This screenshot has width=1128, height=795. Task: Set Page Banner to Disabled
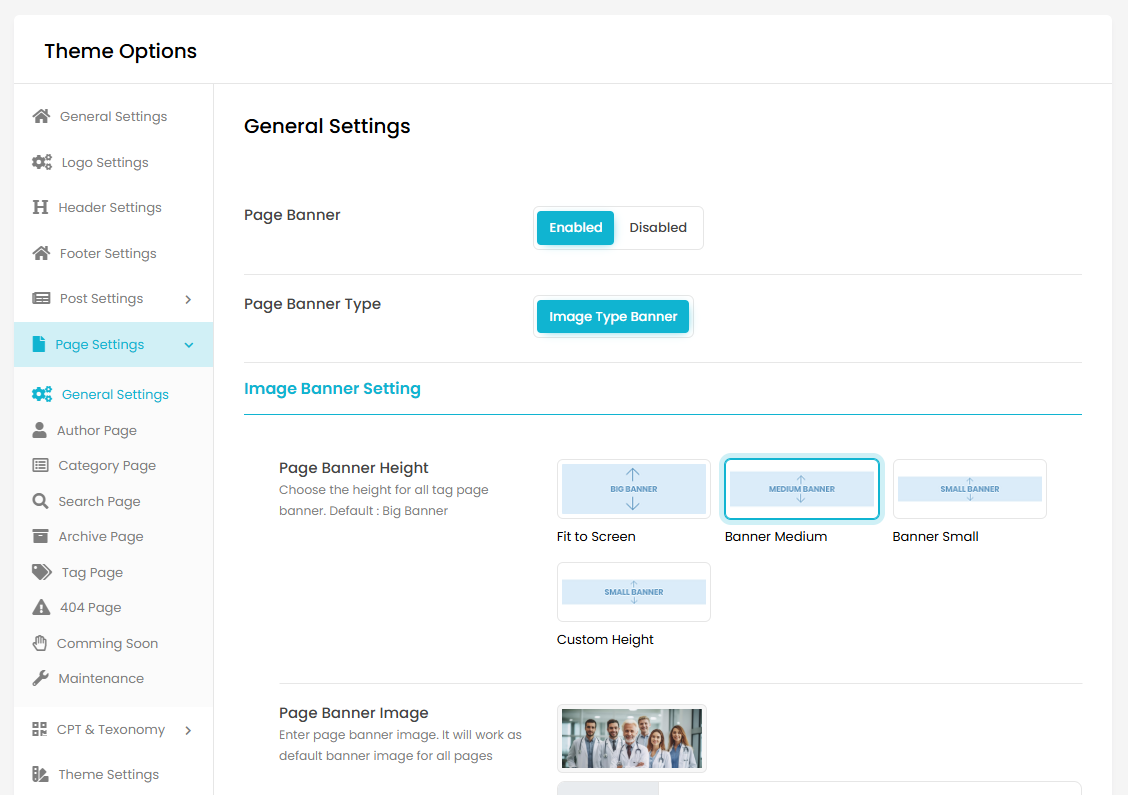pos(657,228)
